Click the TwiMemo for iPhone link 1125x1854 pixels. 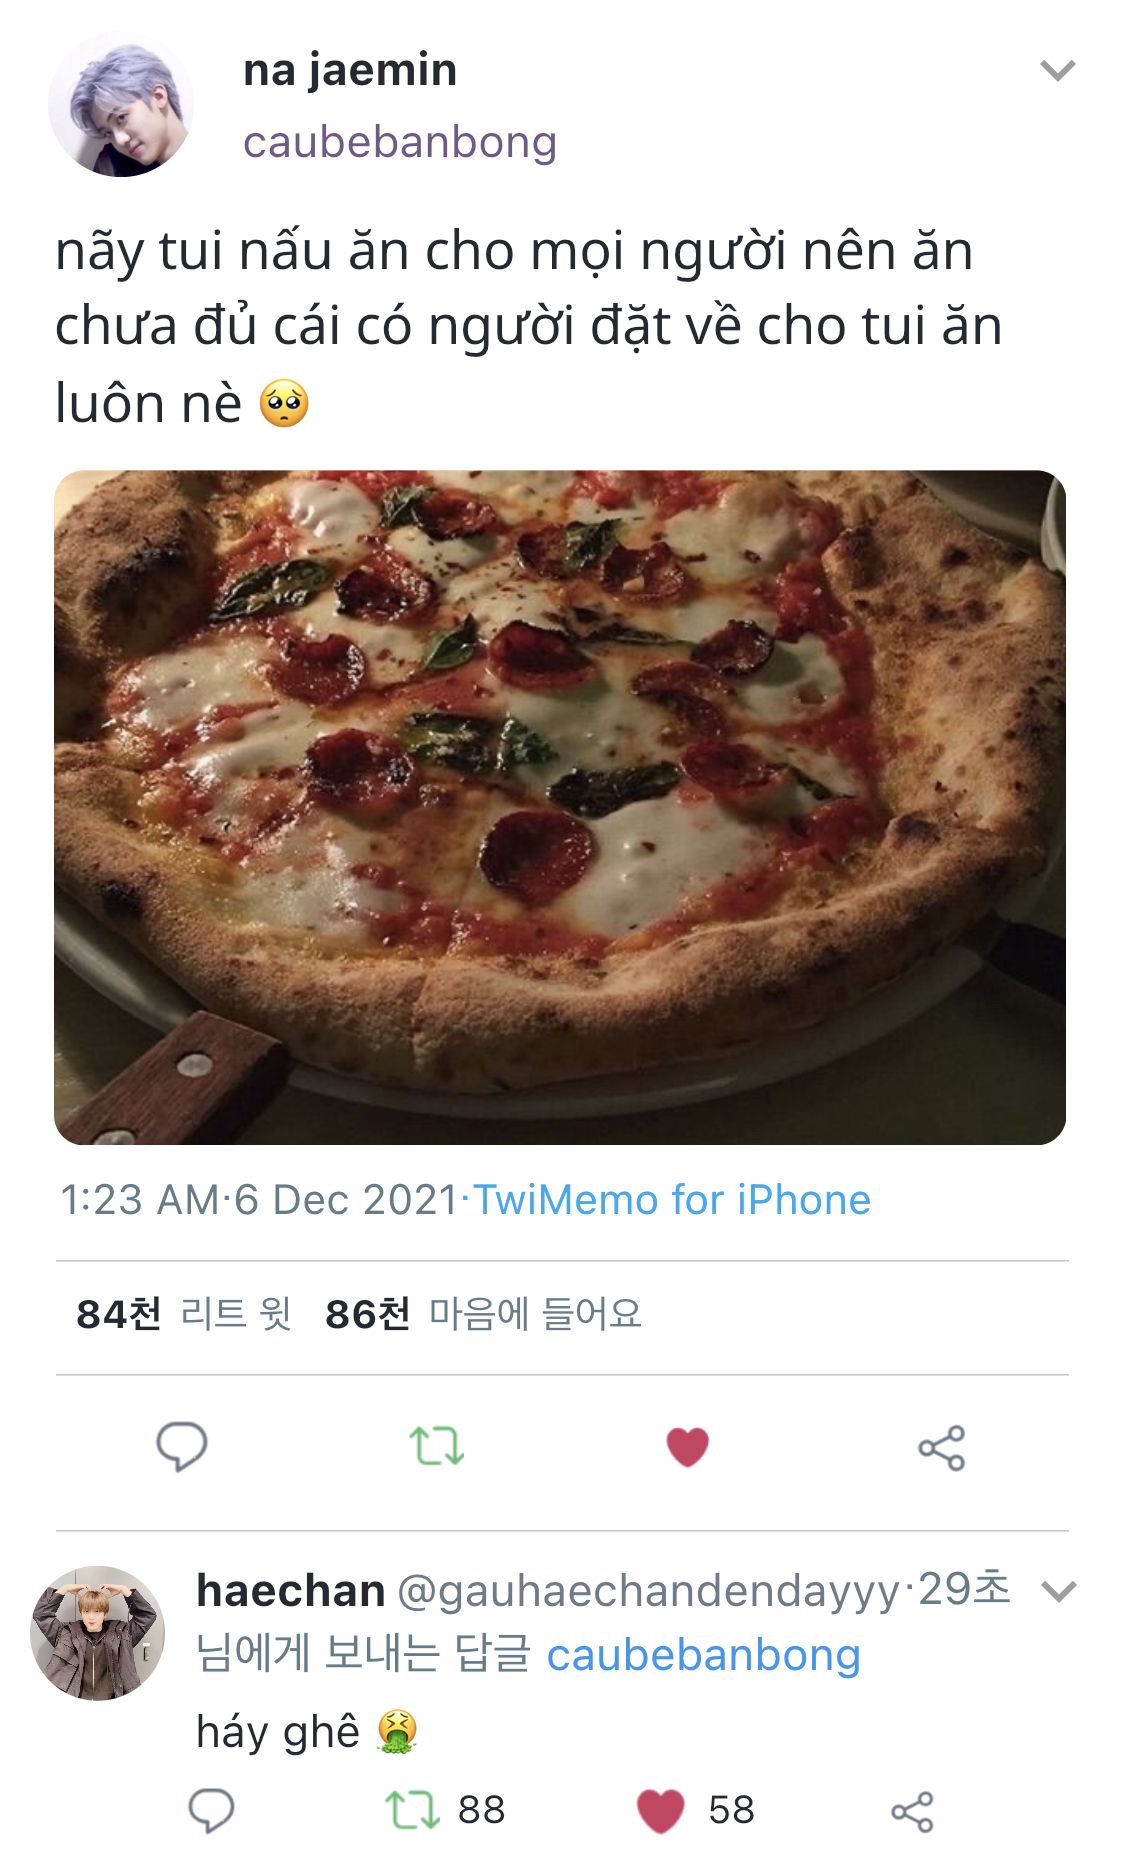[671, 1200]
